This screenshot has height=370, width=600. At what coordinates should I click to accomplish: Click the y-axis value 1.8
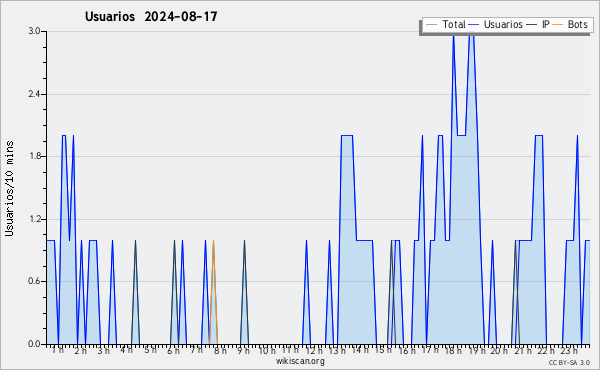pyautogui.click(x=35, y=156)
